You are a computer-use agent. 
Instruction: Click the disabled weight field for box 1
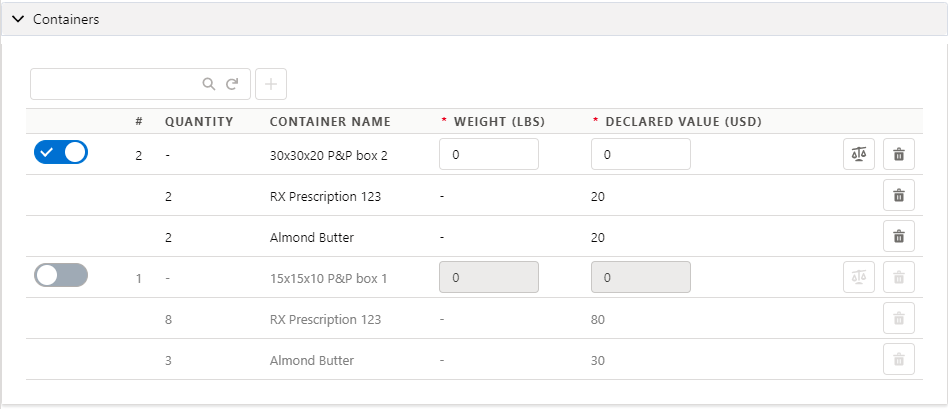tap(489, 278)
